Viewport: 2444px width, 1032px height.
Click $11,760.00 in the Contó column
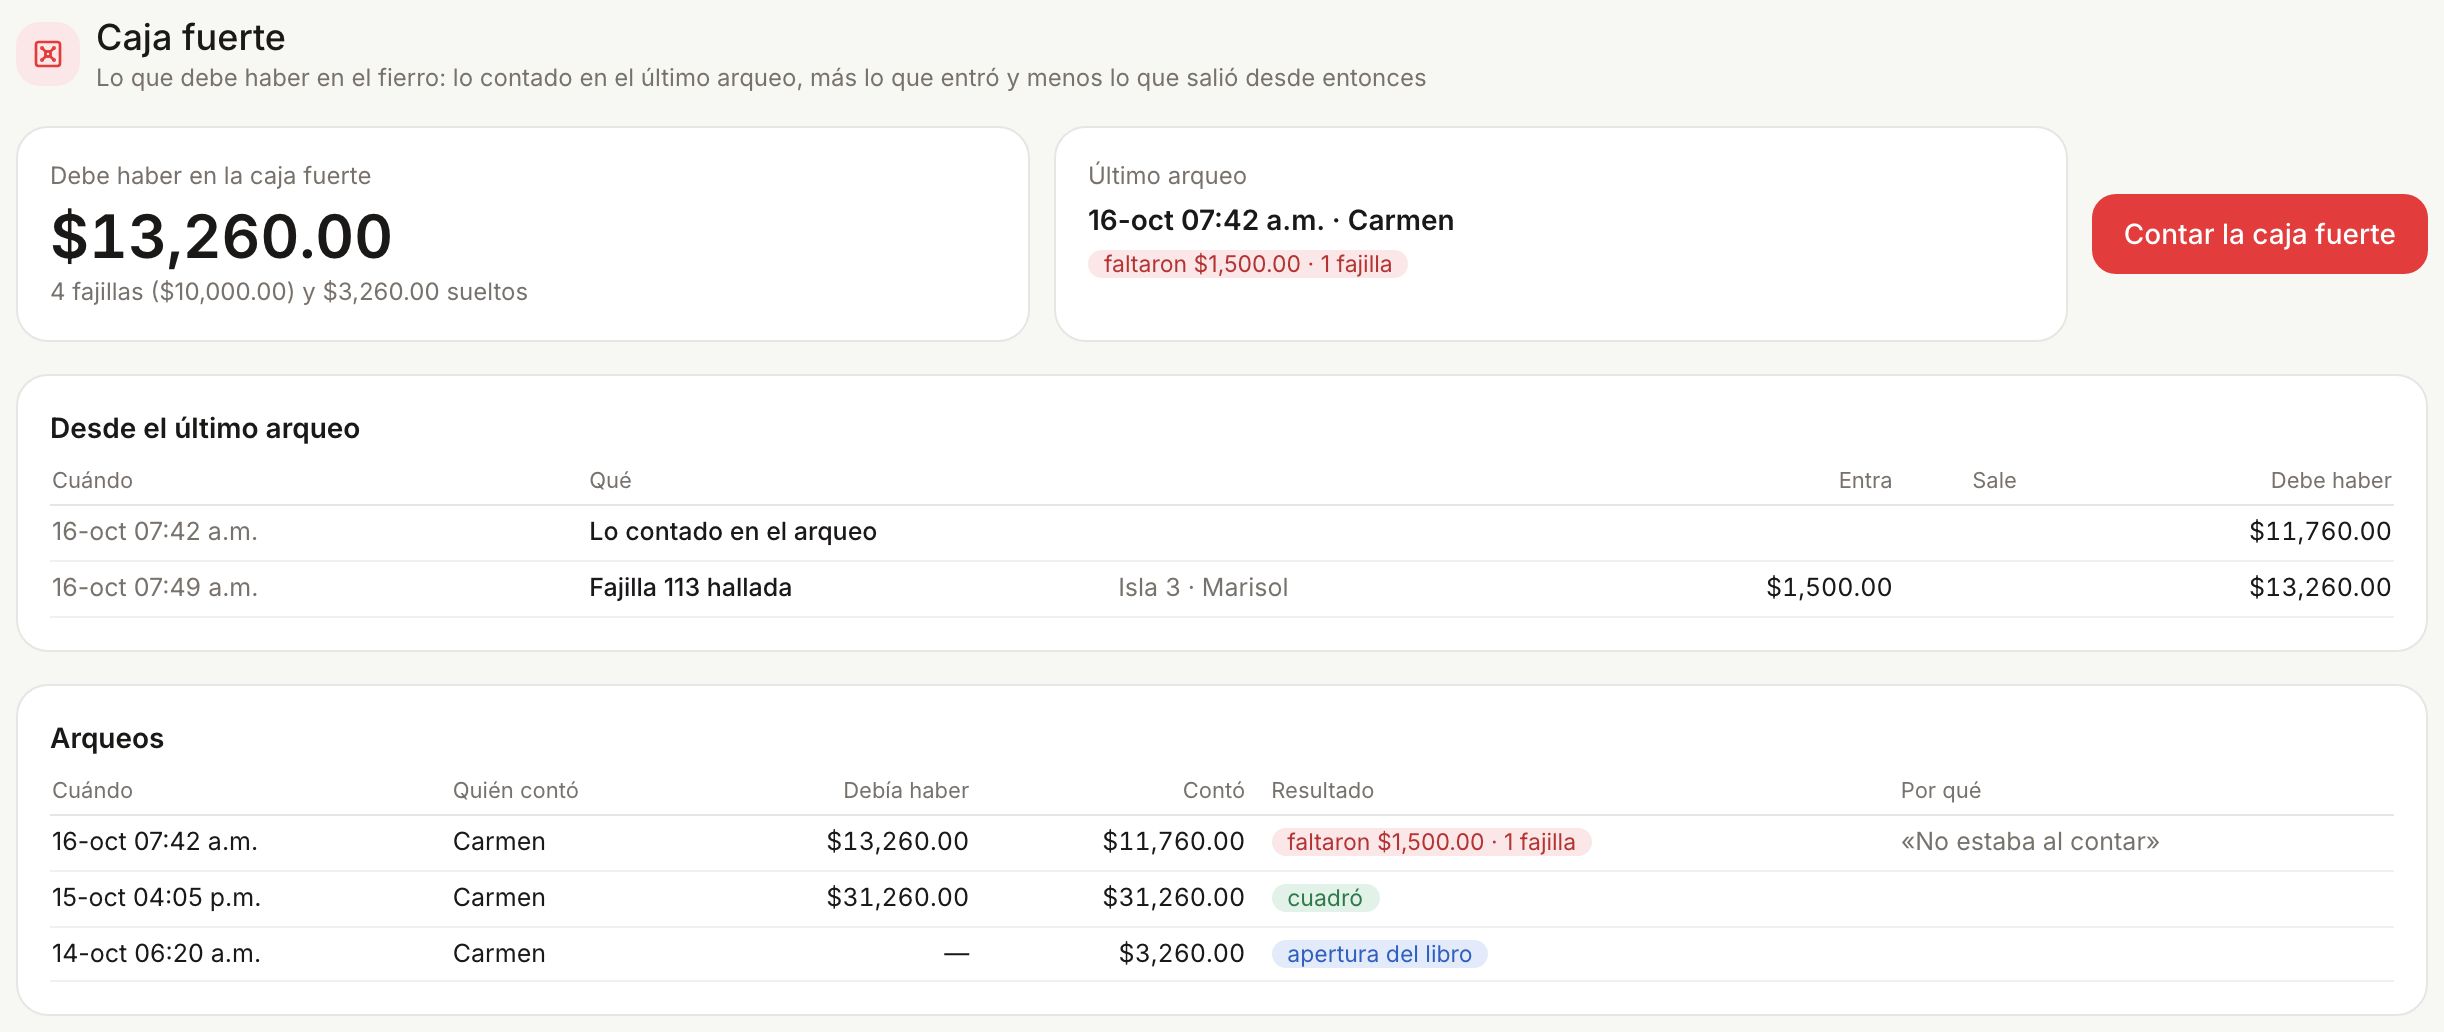(x=1173, y=842)
